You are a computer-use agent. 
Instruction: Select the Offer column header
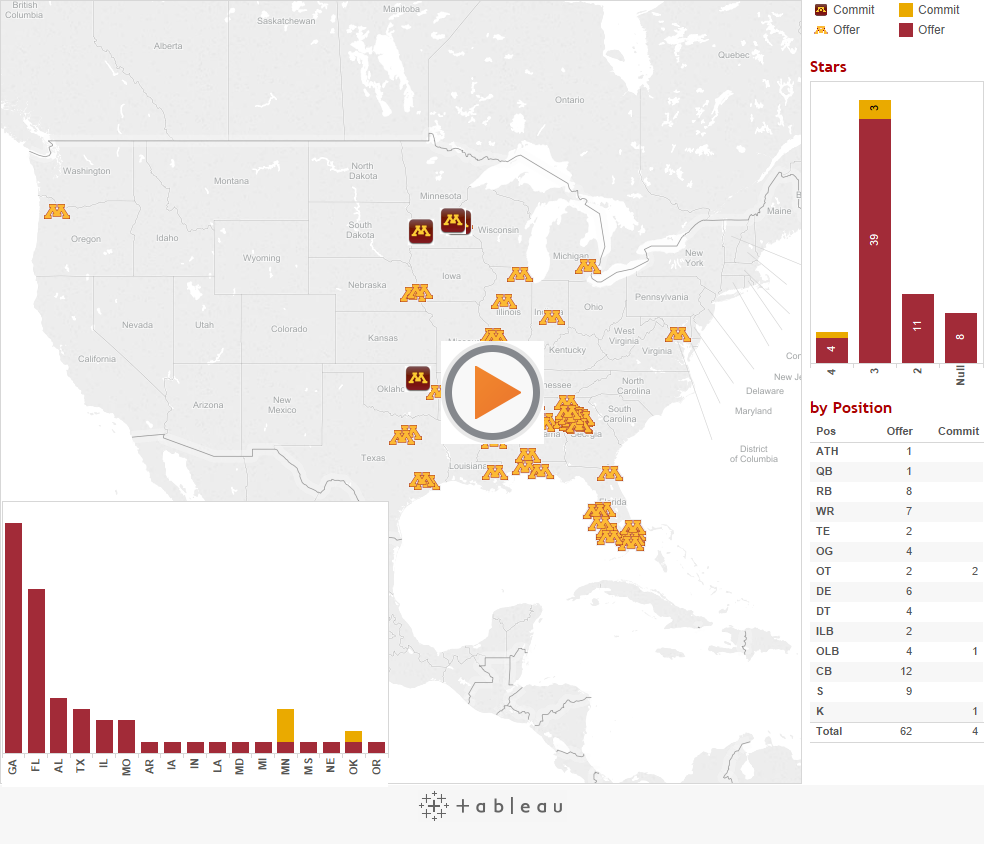click(899, 431)
